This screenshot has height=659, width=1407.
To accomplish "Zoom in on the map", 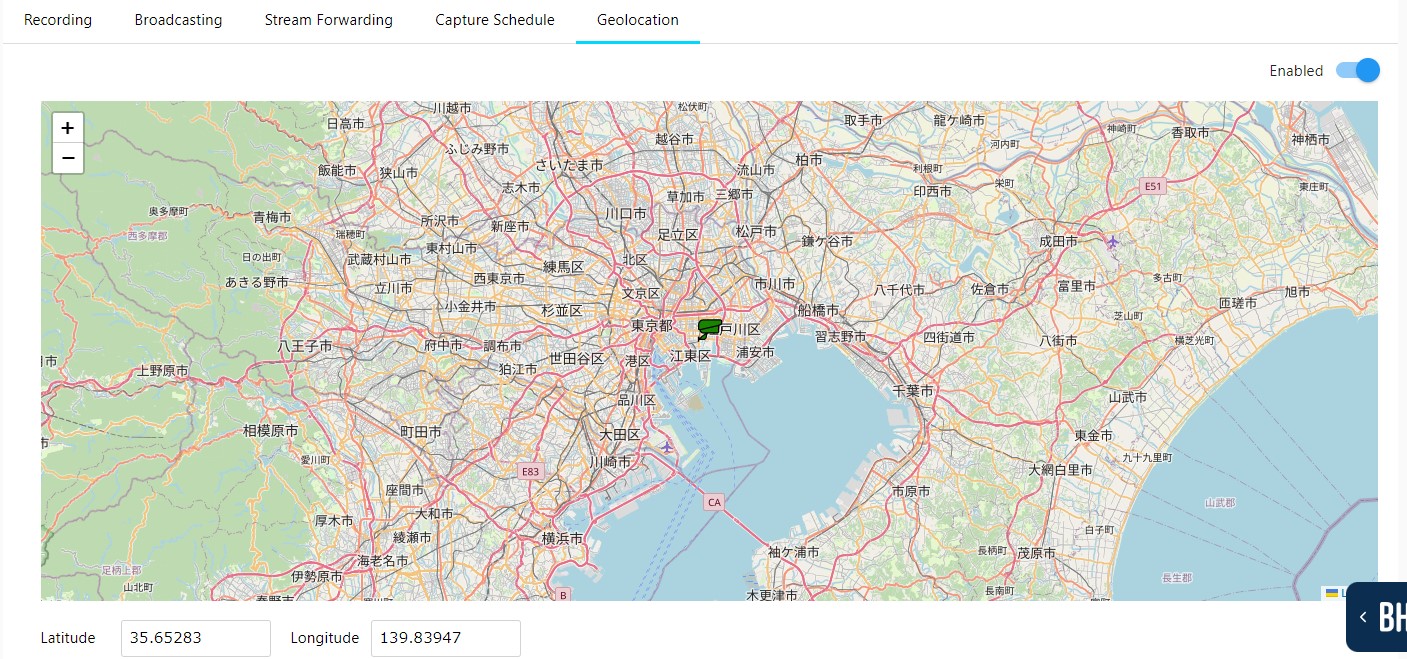I will [68, 128].
